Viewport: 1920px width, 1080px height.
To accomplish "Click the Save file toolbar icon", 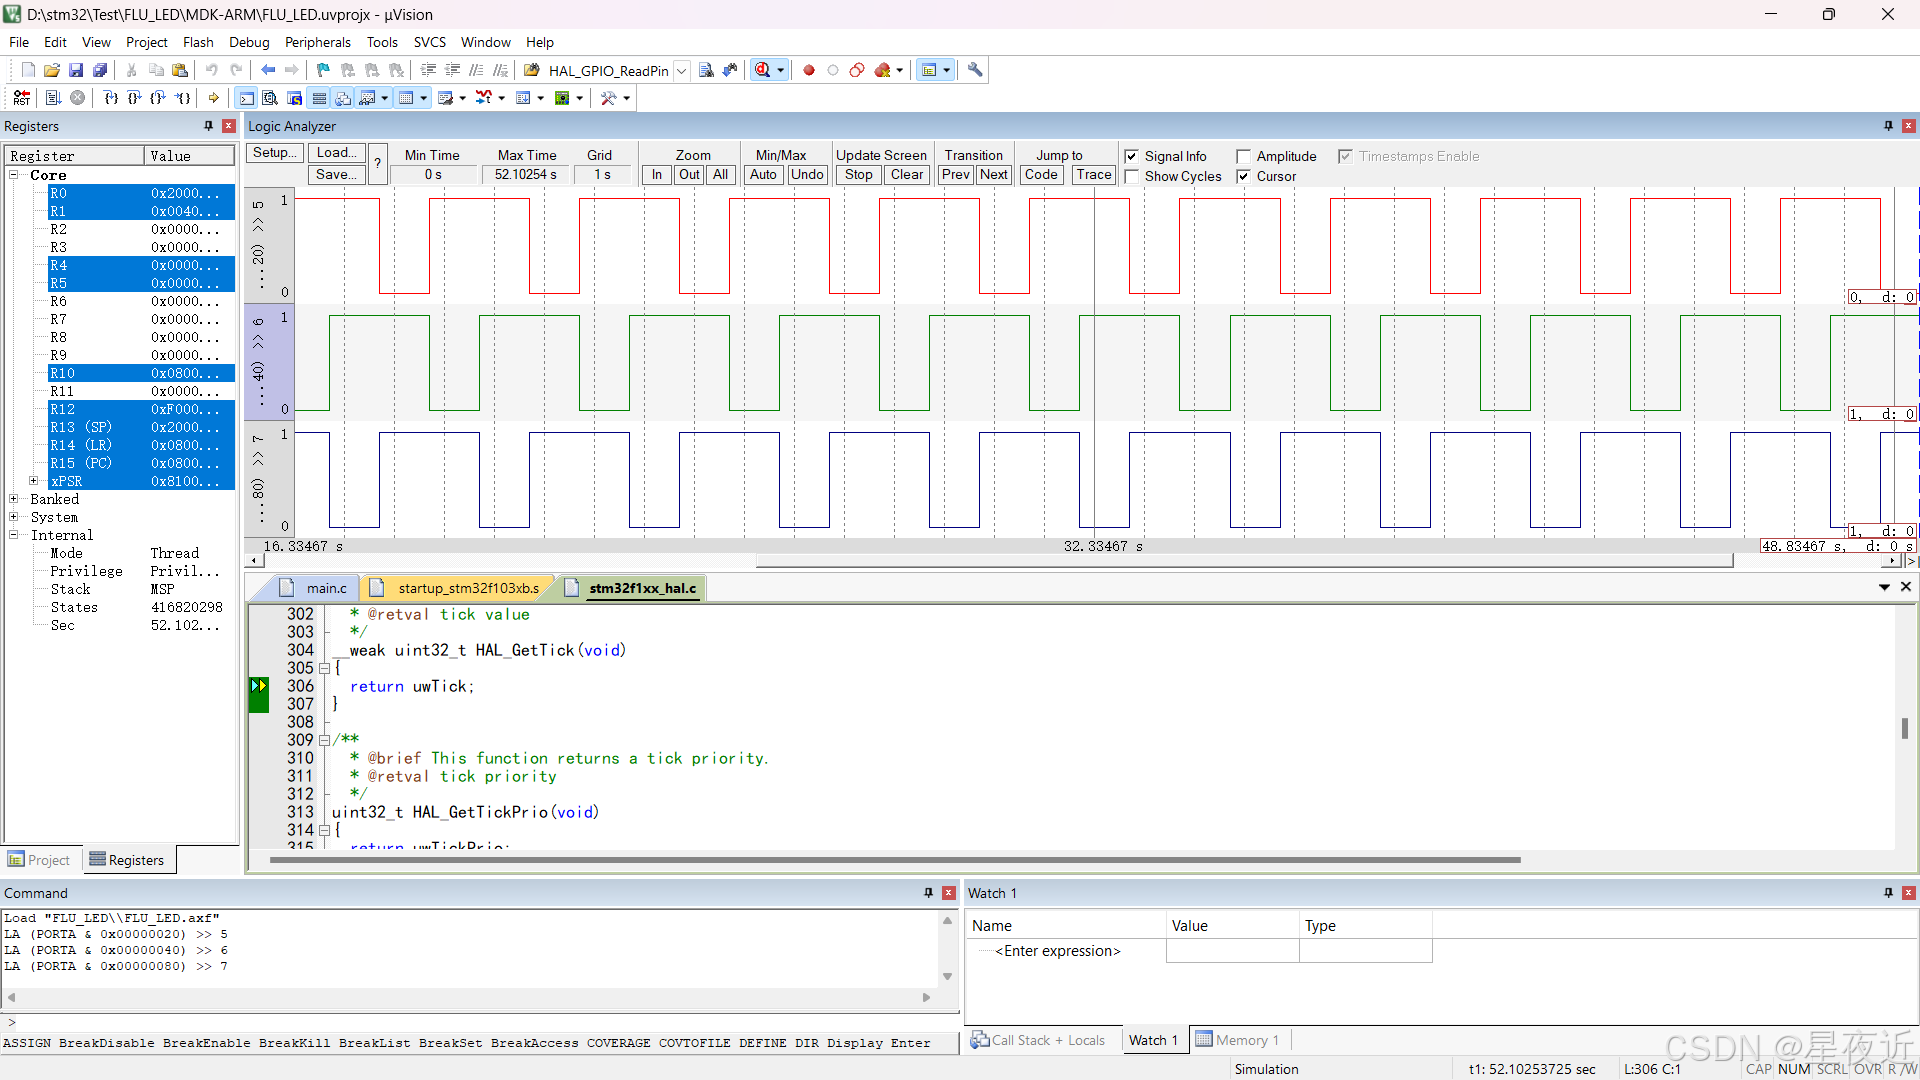I will pyautogui.click(x=76, y=70).
